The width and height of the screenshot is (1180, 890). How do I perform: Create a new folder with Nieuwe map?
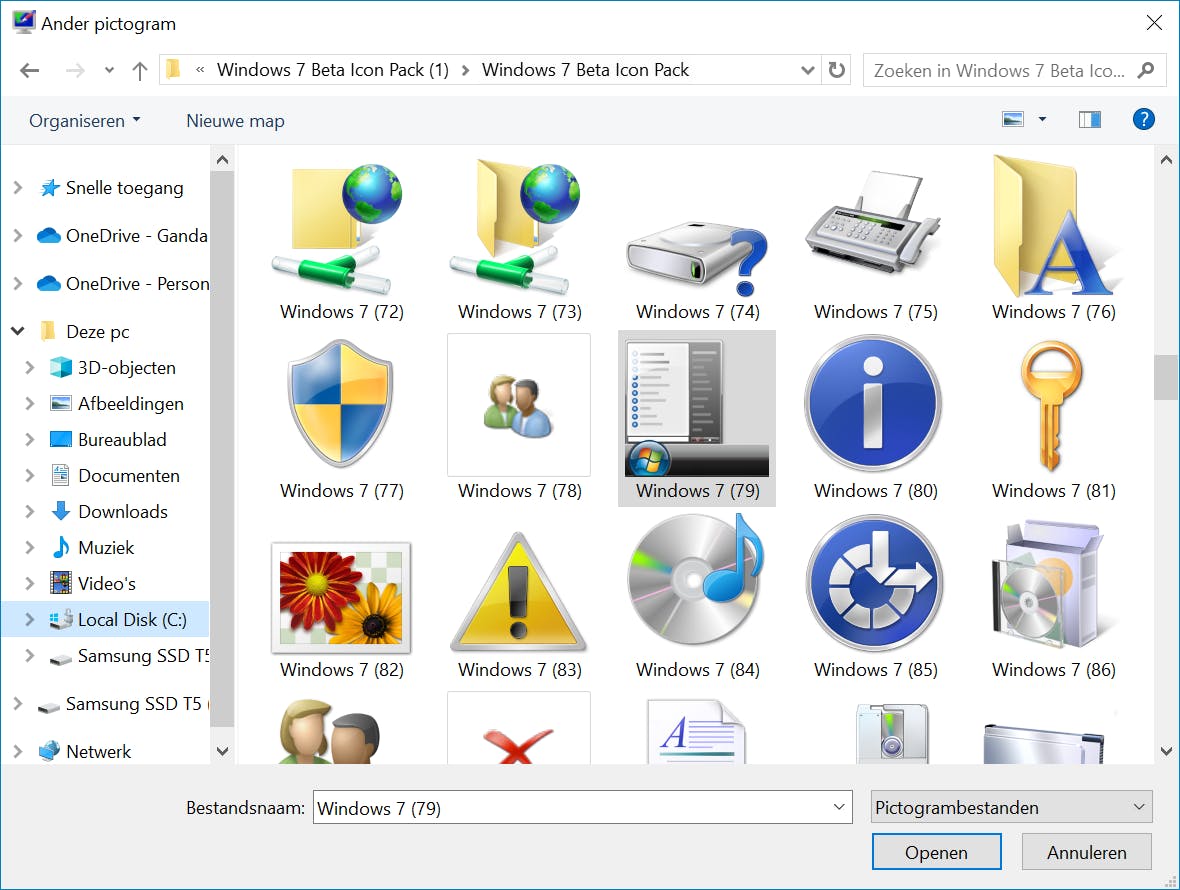(236, 120)
